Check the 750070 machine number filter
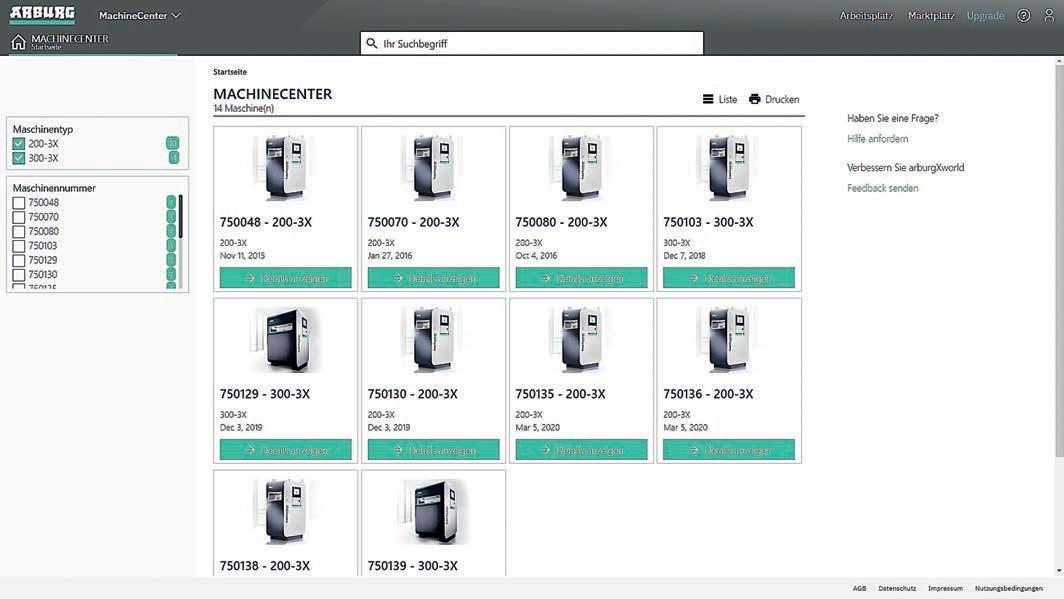 pyautogui.click(x=18, y=217)
